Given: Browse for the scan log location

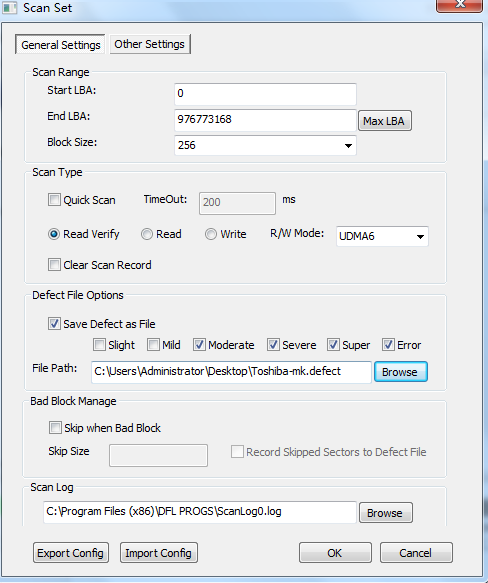Looking at the screenshot, I should [385, 513].
